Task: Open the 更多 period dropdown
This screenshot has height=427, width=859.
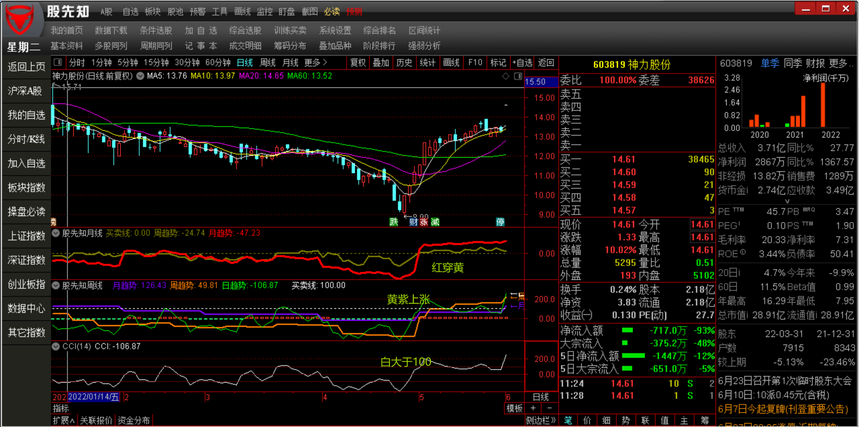Action: pos(316,62)
